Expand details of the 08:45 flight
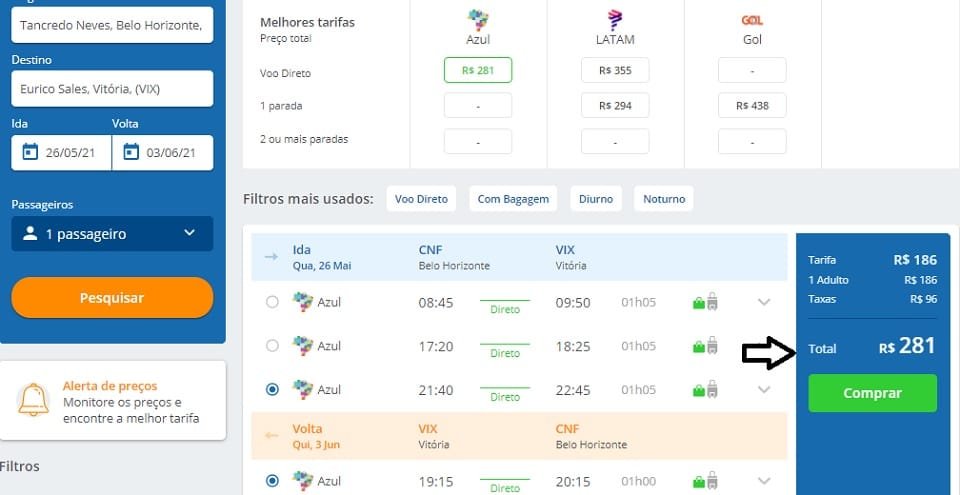This screenshot has width=960, height=495. coord(763,302)
